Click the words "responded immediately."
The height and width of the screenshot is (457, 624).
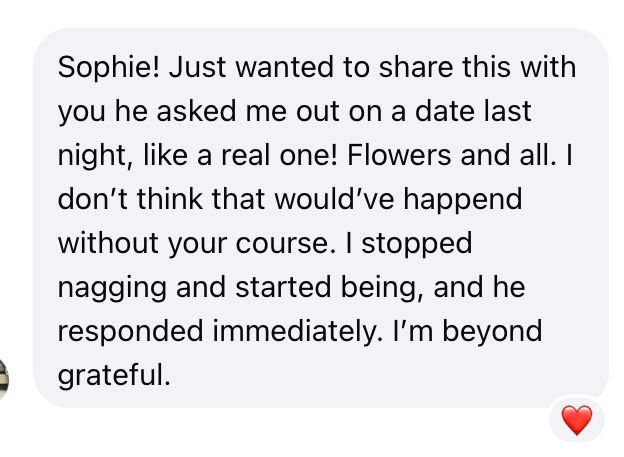[222, 331]
